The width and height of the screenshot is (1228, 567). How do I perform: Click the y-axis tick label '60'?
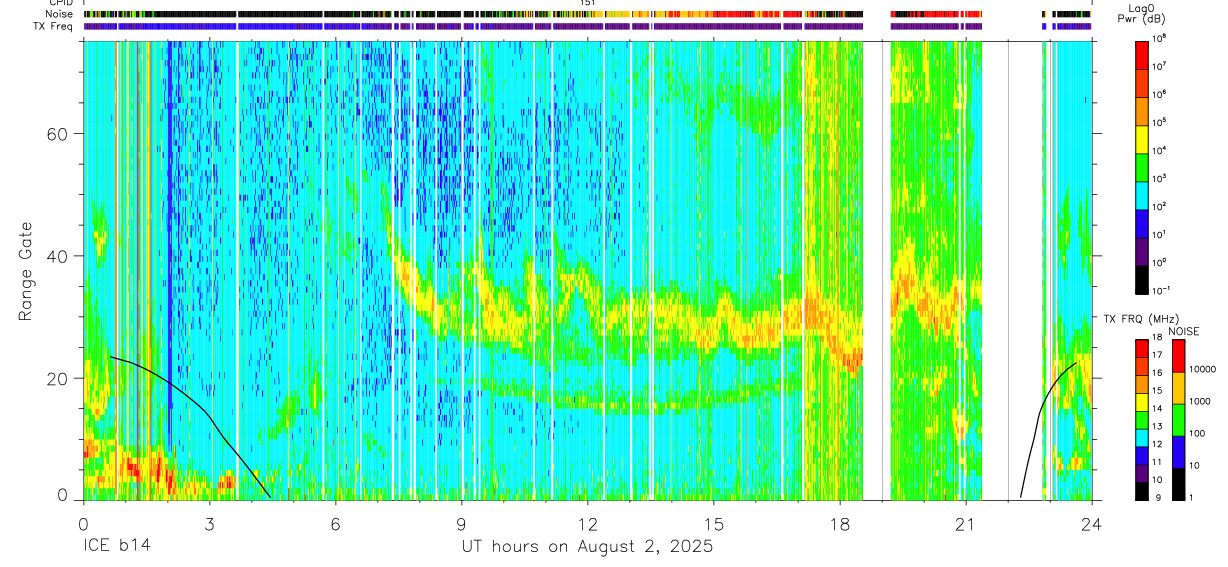56,134
